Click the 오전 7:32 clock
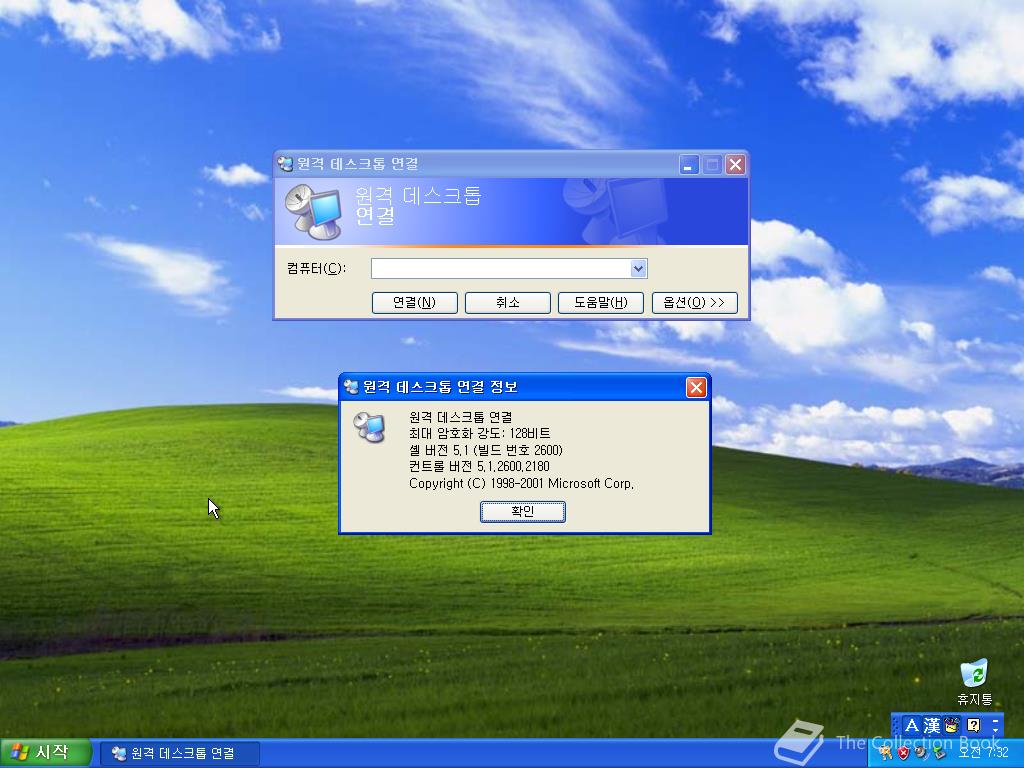This screenshot has height=768, width=1024. tap(983, 752)
